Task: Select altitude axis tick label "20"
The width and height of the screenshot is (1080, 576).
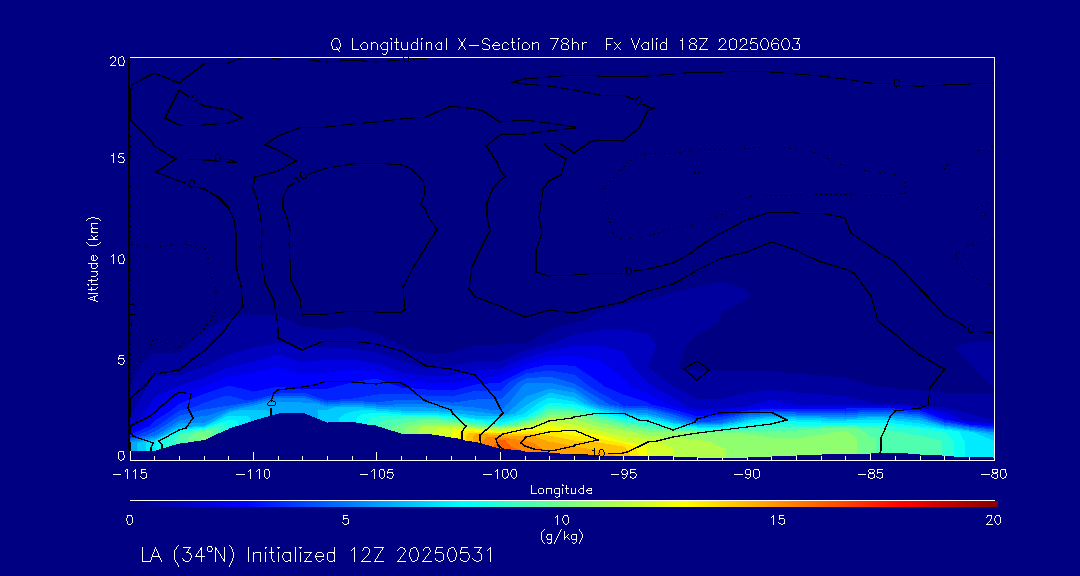Action: 117,60
